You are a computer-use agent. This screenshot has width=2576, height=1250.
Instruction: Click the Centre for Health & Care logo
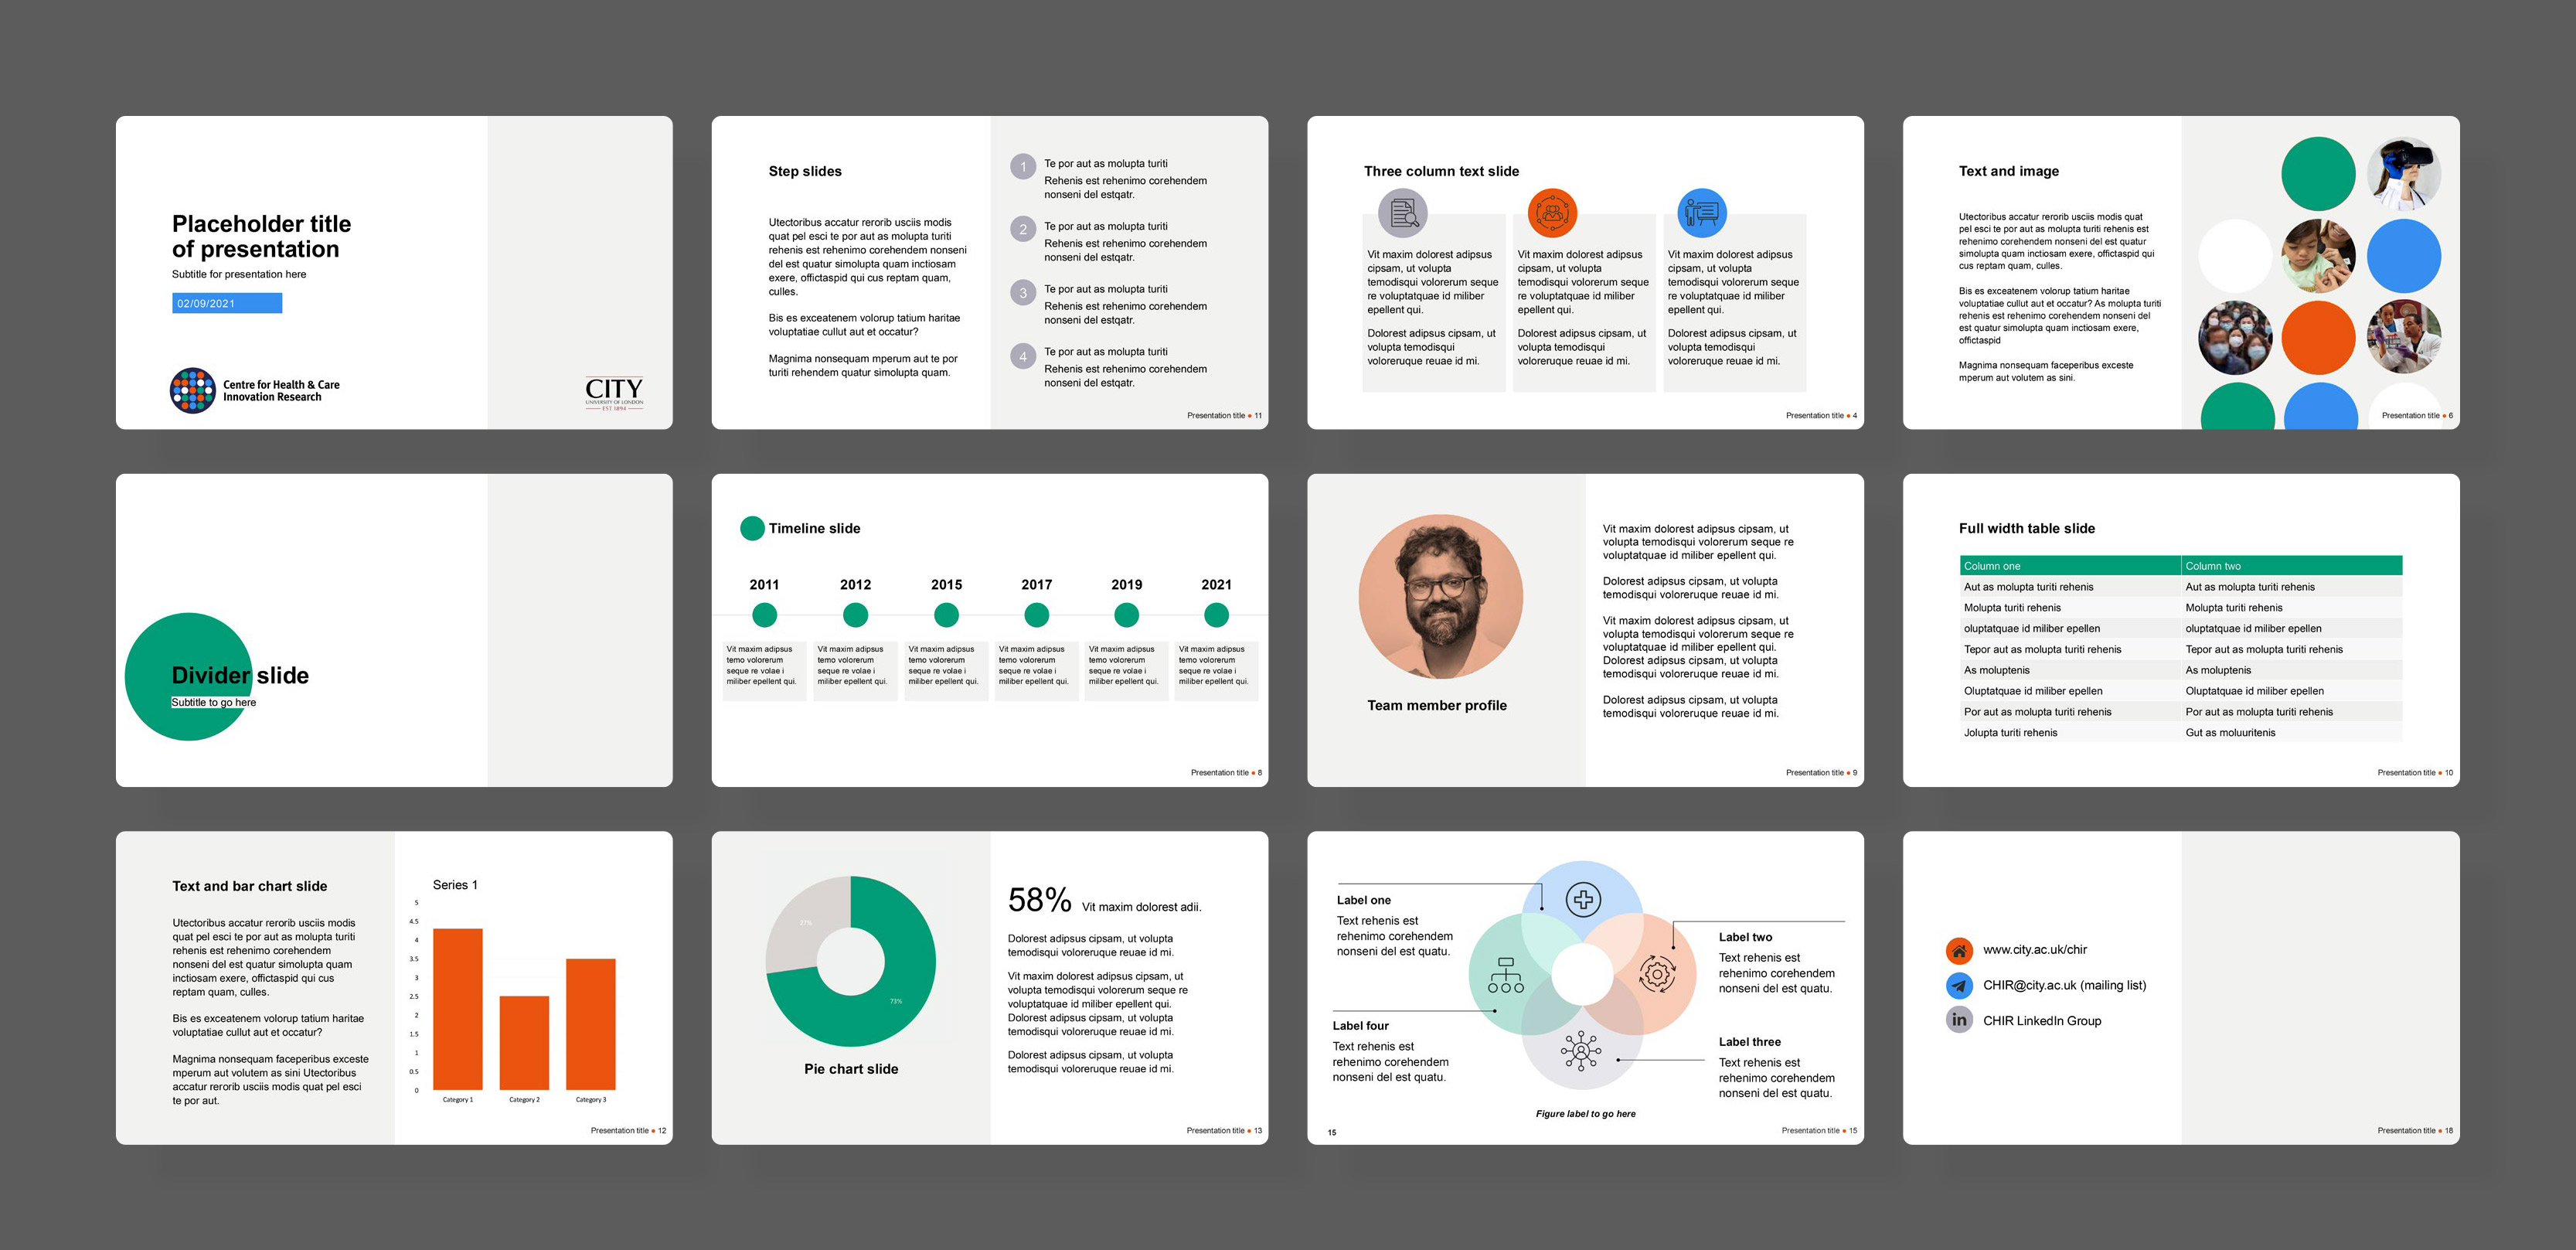[x=193, y=390]
